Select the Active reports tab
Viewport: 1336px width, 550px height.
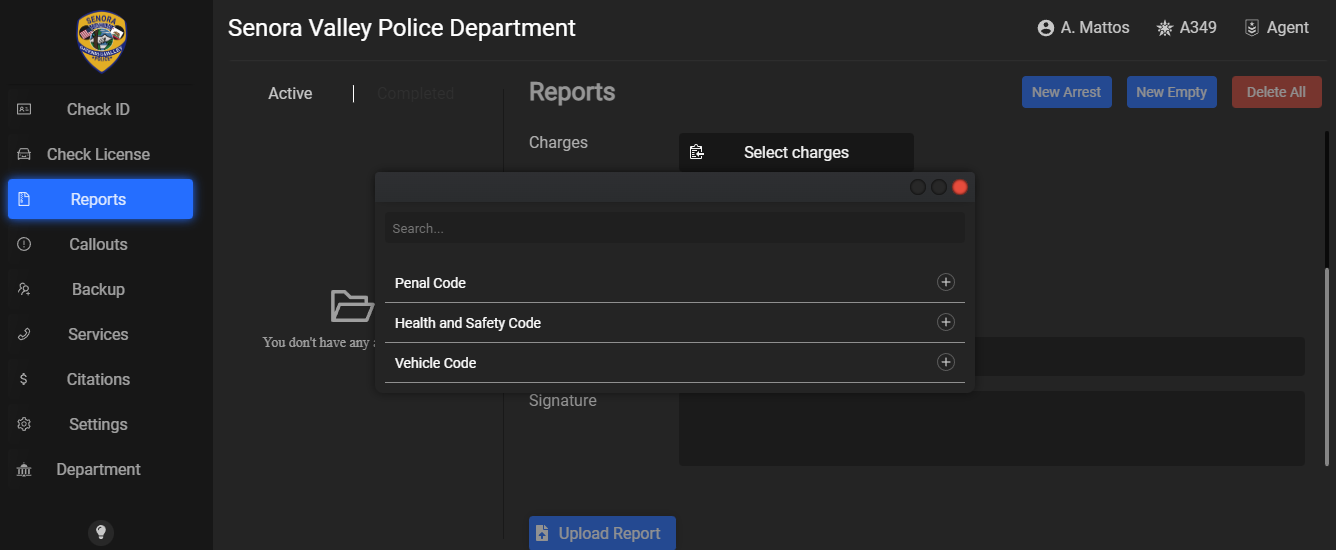coord(290,93)
